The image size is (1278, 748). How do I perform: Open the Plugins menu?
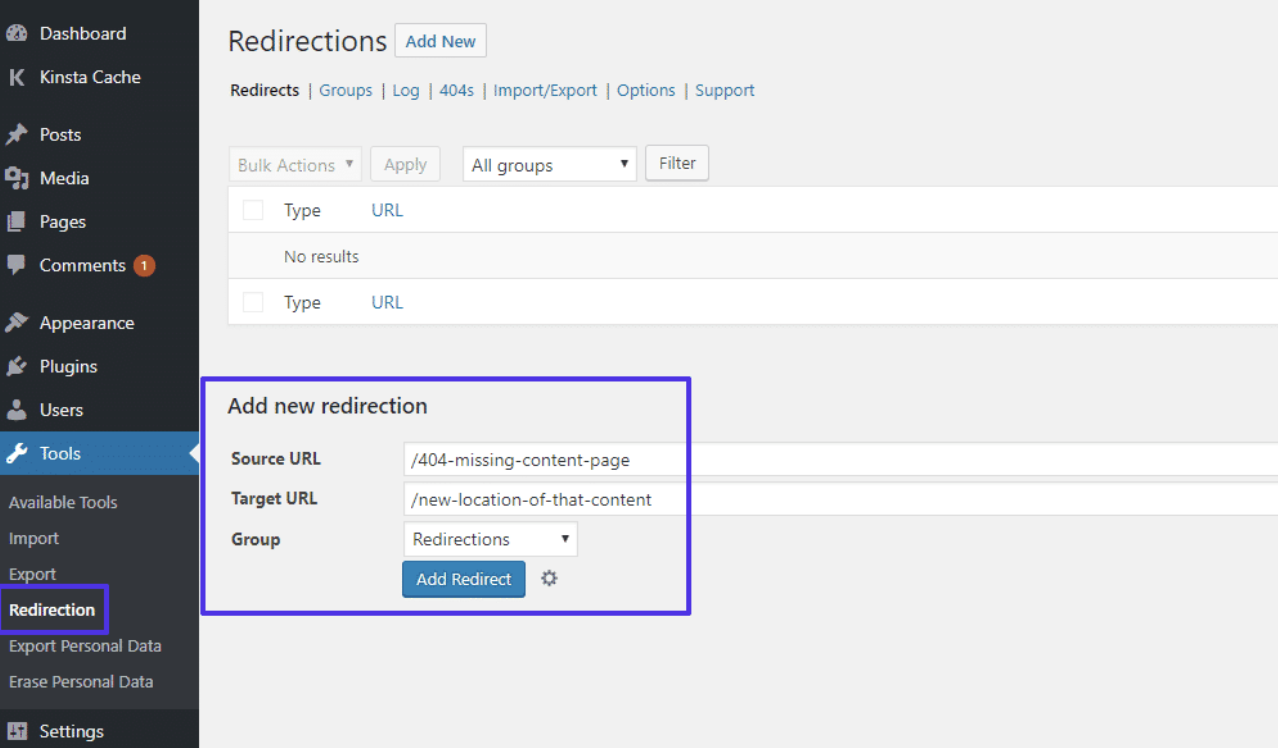69,366
